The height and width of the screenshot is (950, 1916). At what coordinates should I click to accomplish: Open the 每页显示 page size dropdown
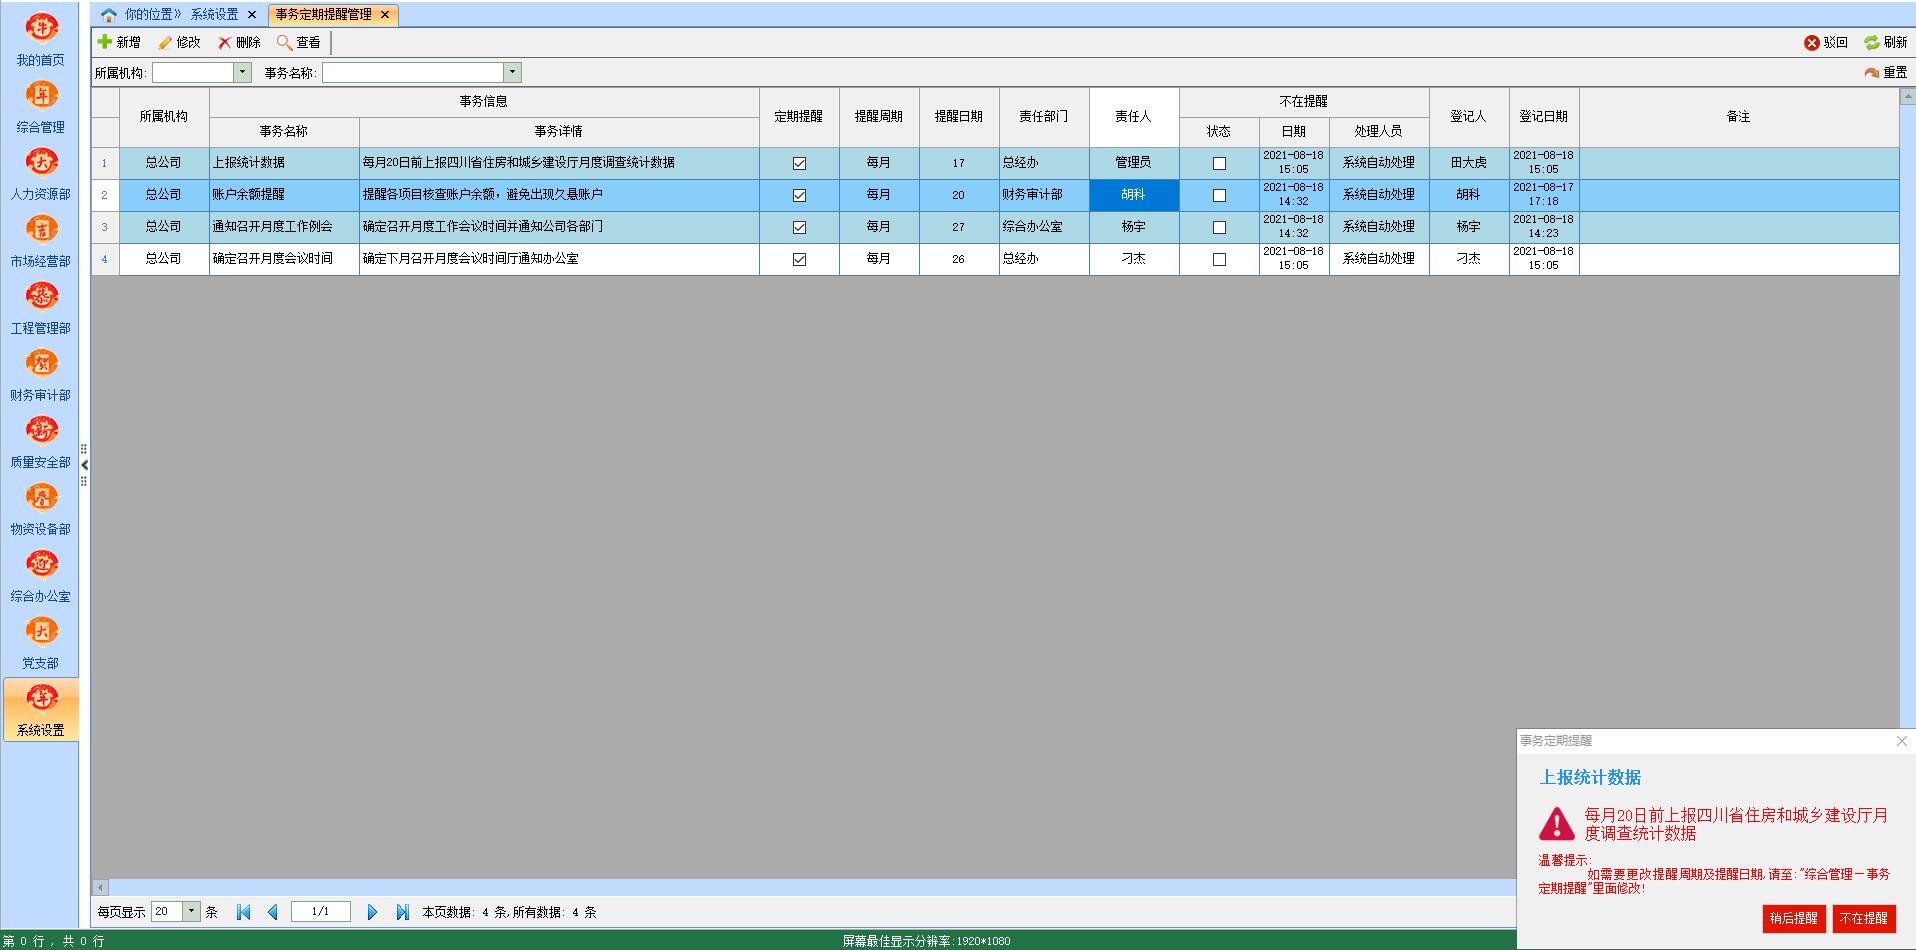point(191,911)
